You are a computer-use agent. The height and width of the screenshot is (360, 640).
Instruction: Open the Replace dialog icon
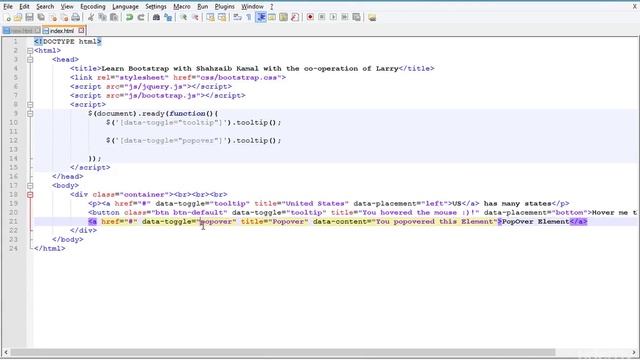168,18
